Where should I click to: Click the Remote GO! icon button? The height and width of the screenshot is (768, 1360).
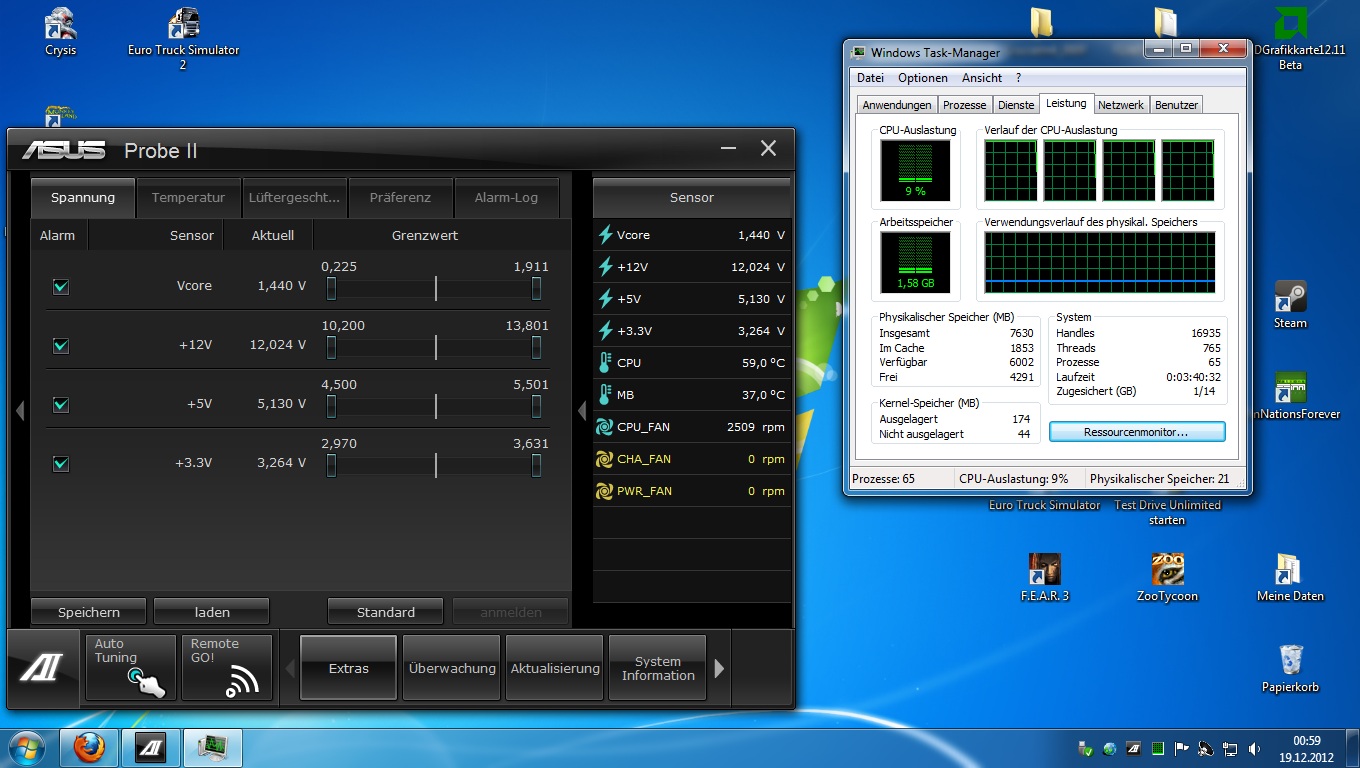[x=227, y=668]
